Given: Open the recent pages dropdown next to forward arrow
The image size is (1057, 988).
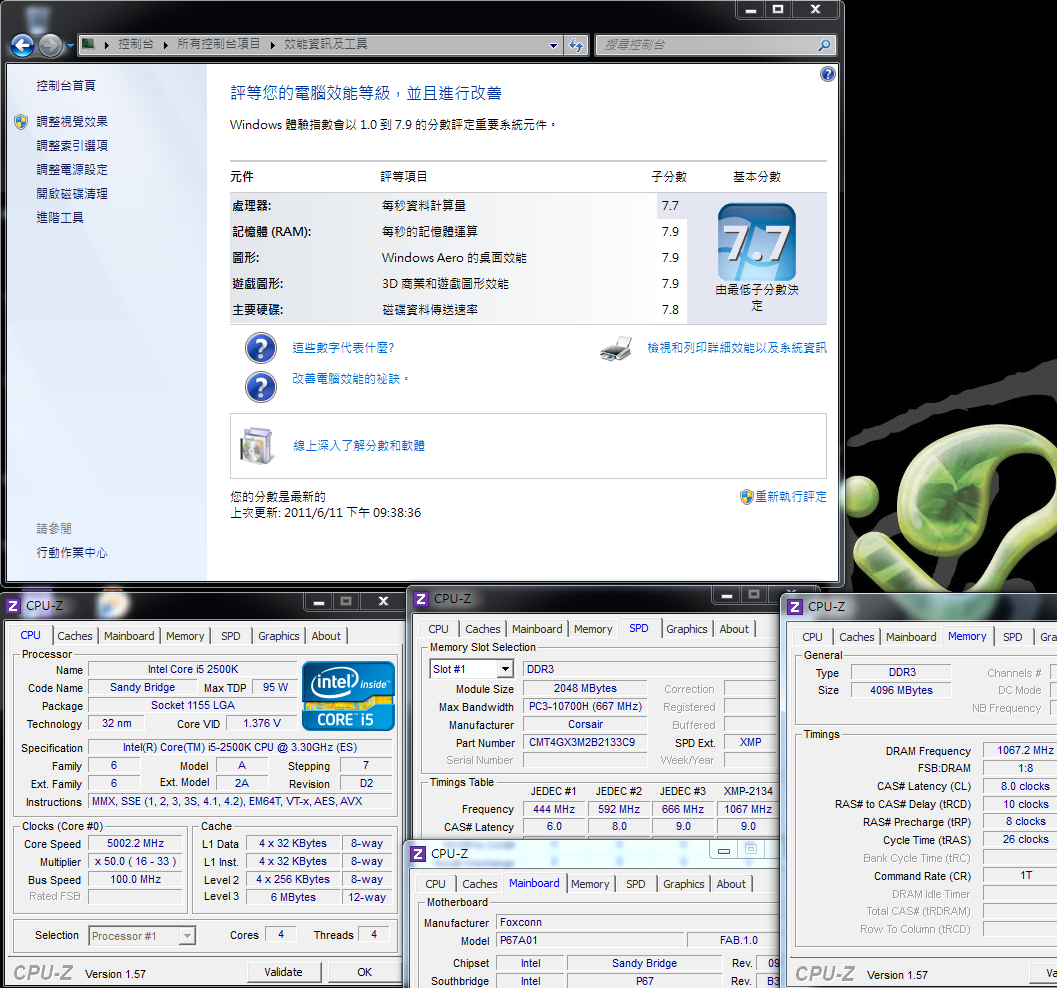Looking at the screenshot, I should 70,46.
